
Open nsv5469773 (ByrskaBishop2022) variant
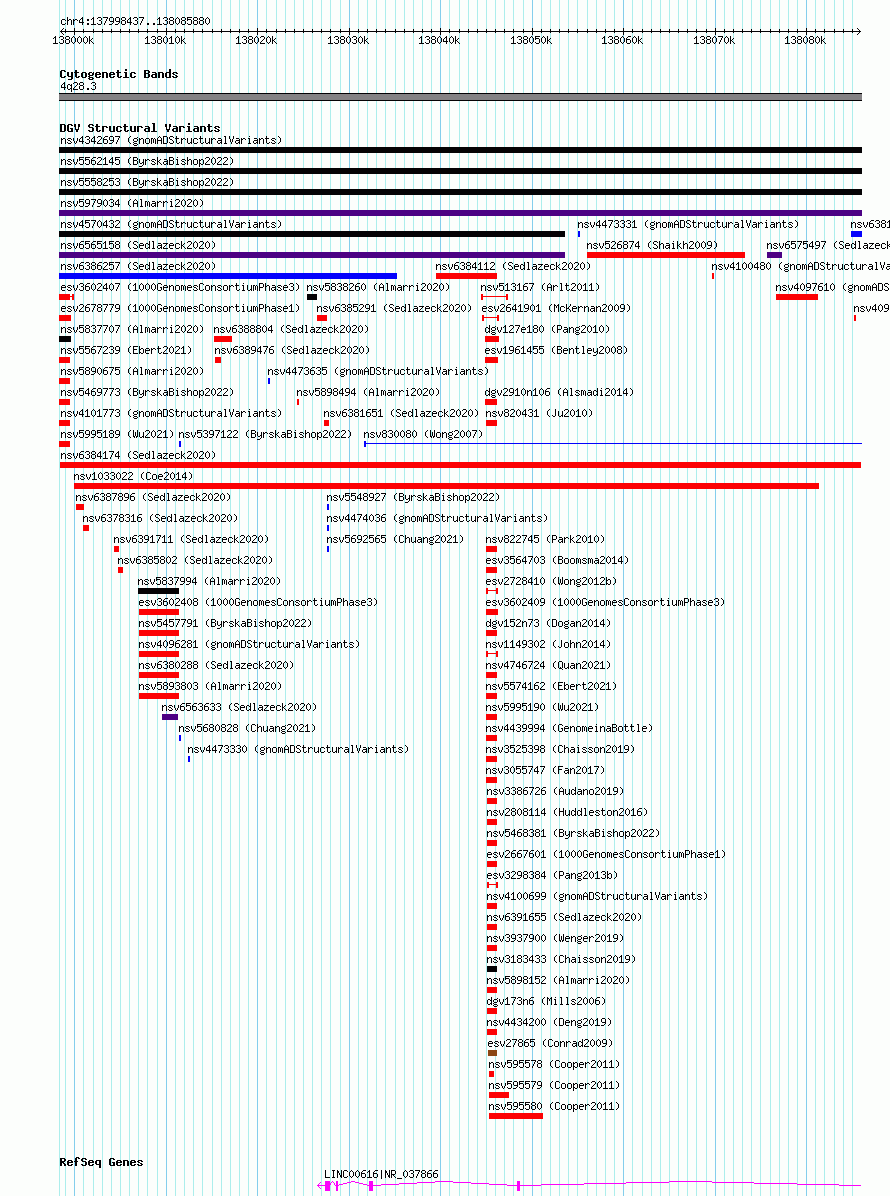click(147, 392)
